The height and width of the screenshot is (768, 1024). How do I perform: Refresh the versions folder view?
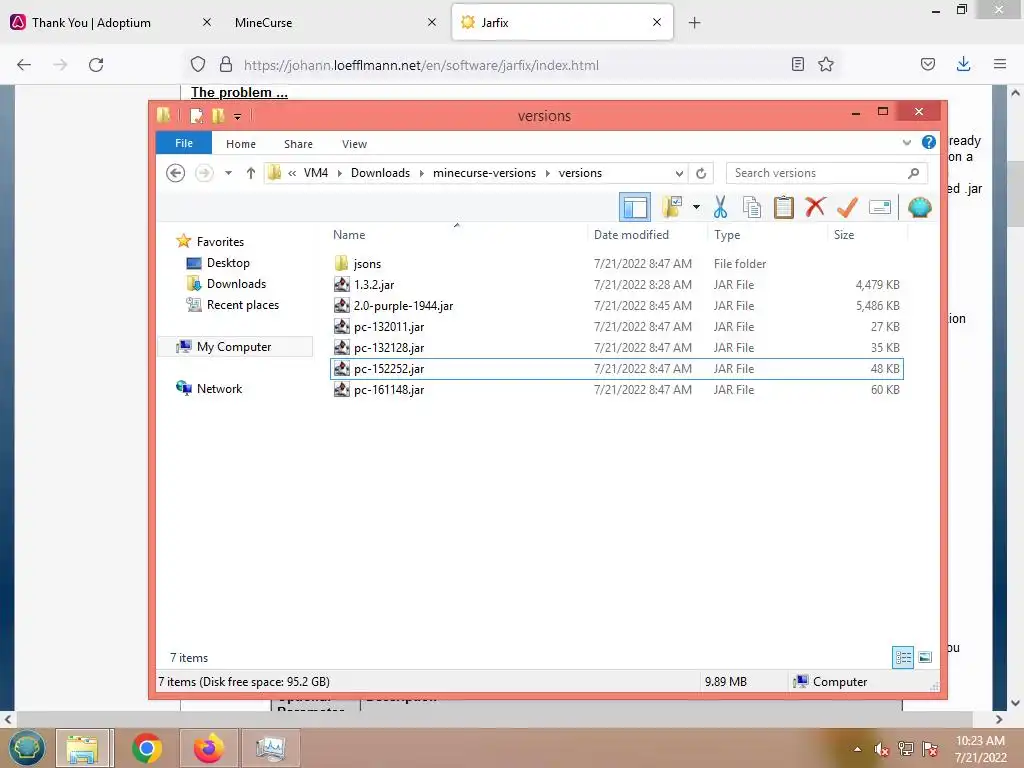pyautogui.click(x=701, y=173)
